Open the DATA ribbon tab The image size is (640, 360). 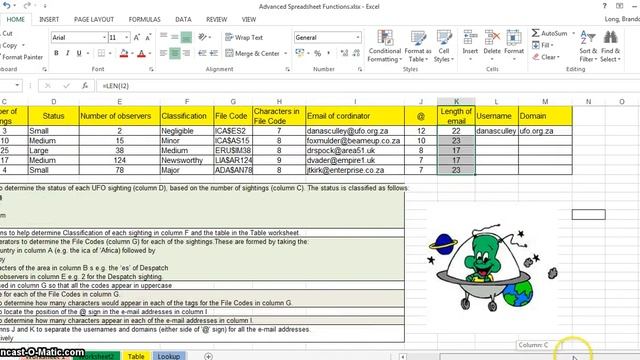[183, 19]
